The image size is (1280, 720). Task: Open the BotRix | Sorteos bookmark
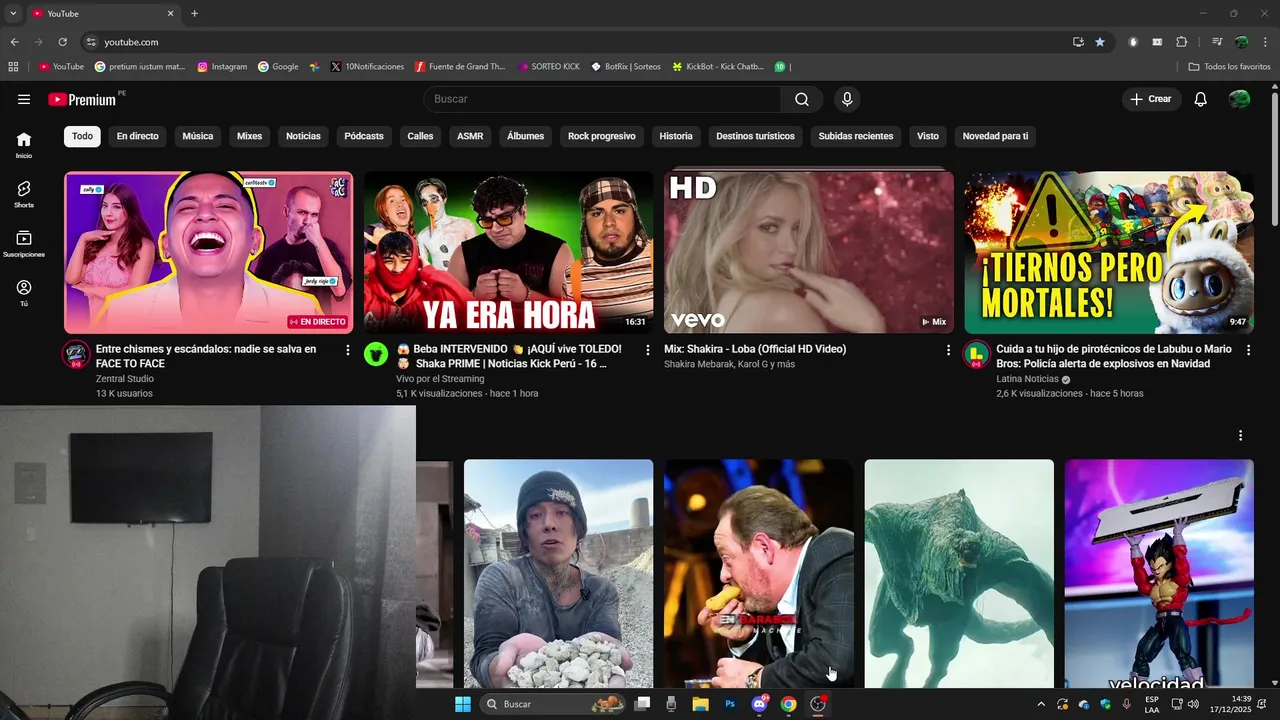[x=626, y=66]
